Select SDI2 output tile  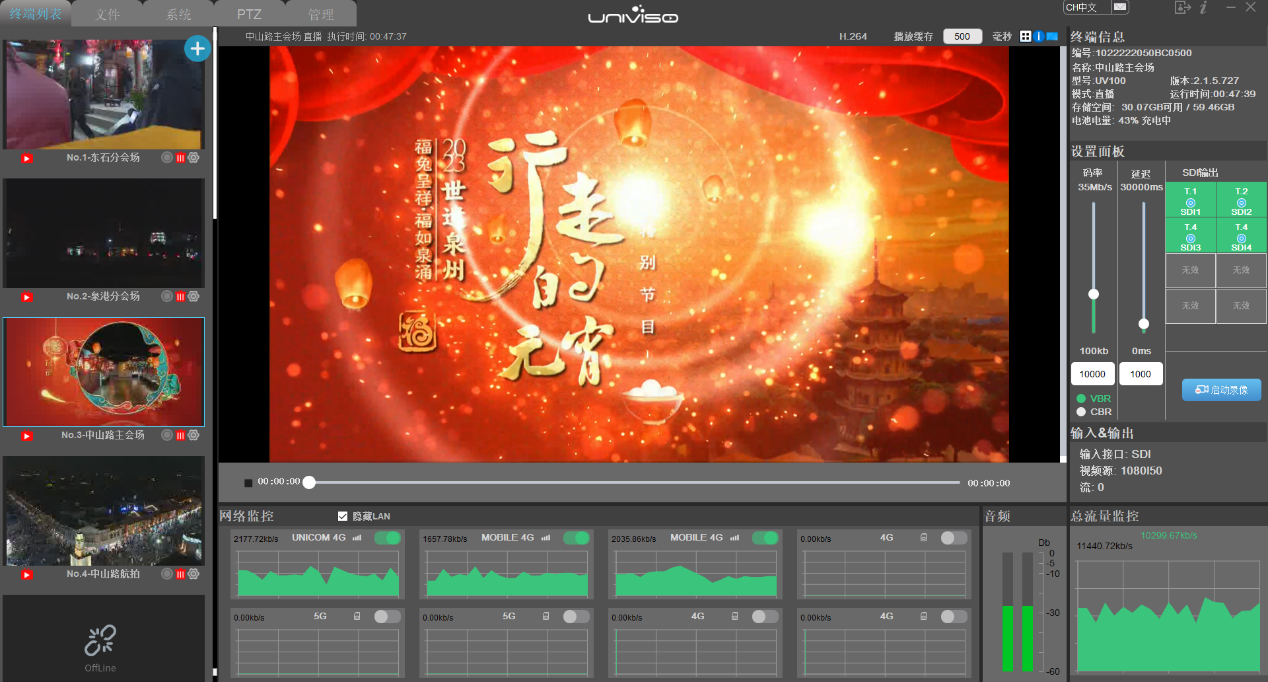pos(1241,200)
